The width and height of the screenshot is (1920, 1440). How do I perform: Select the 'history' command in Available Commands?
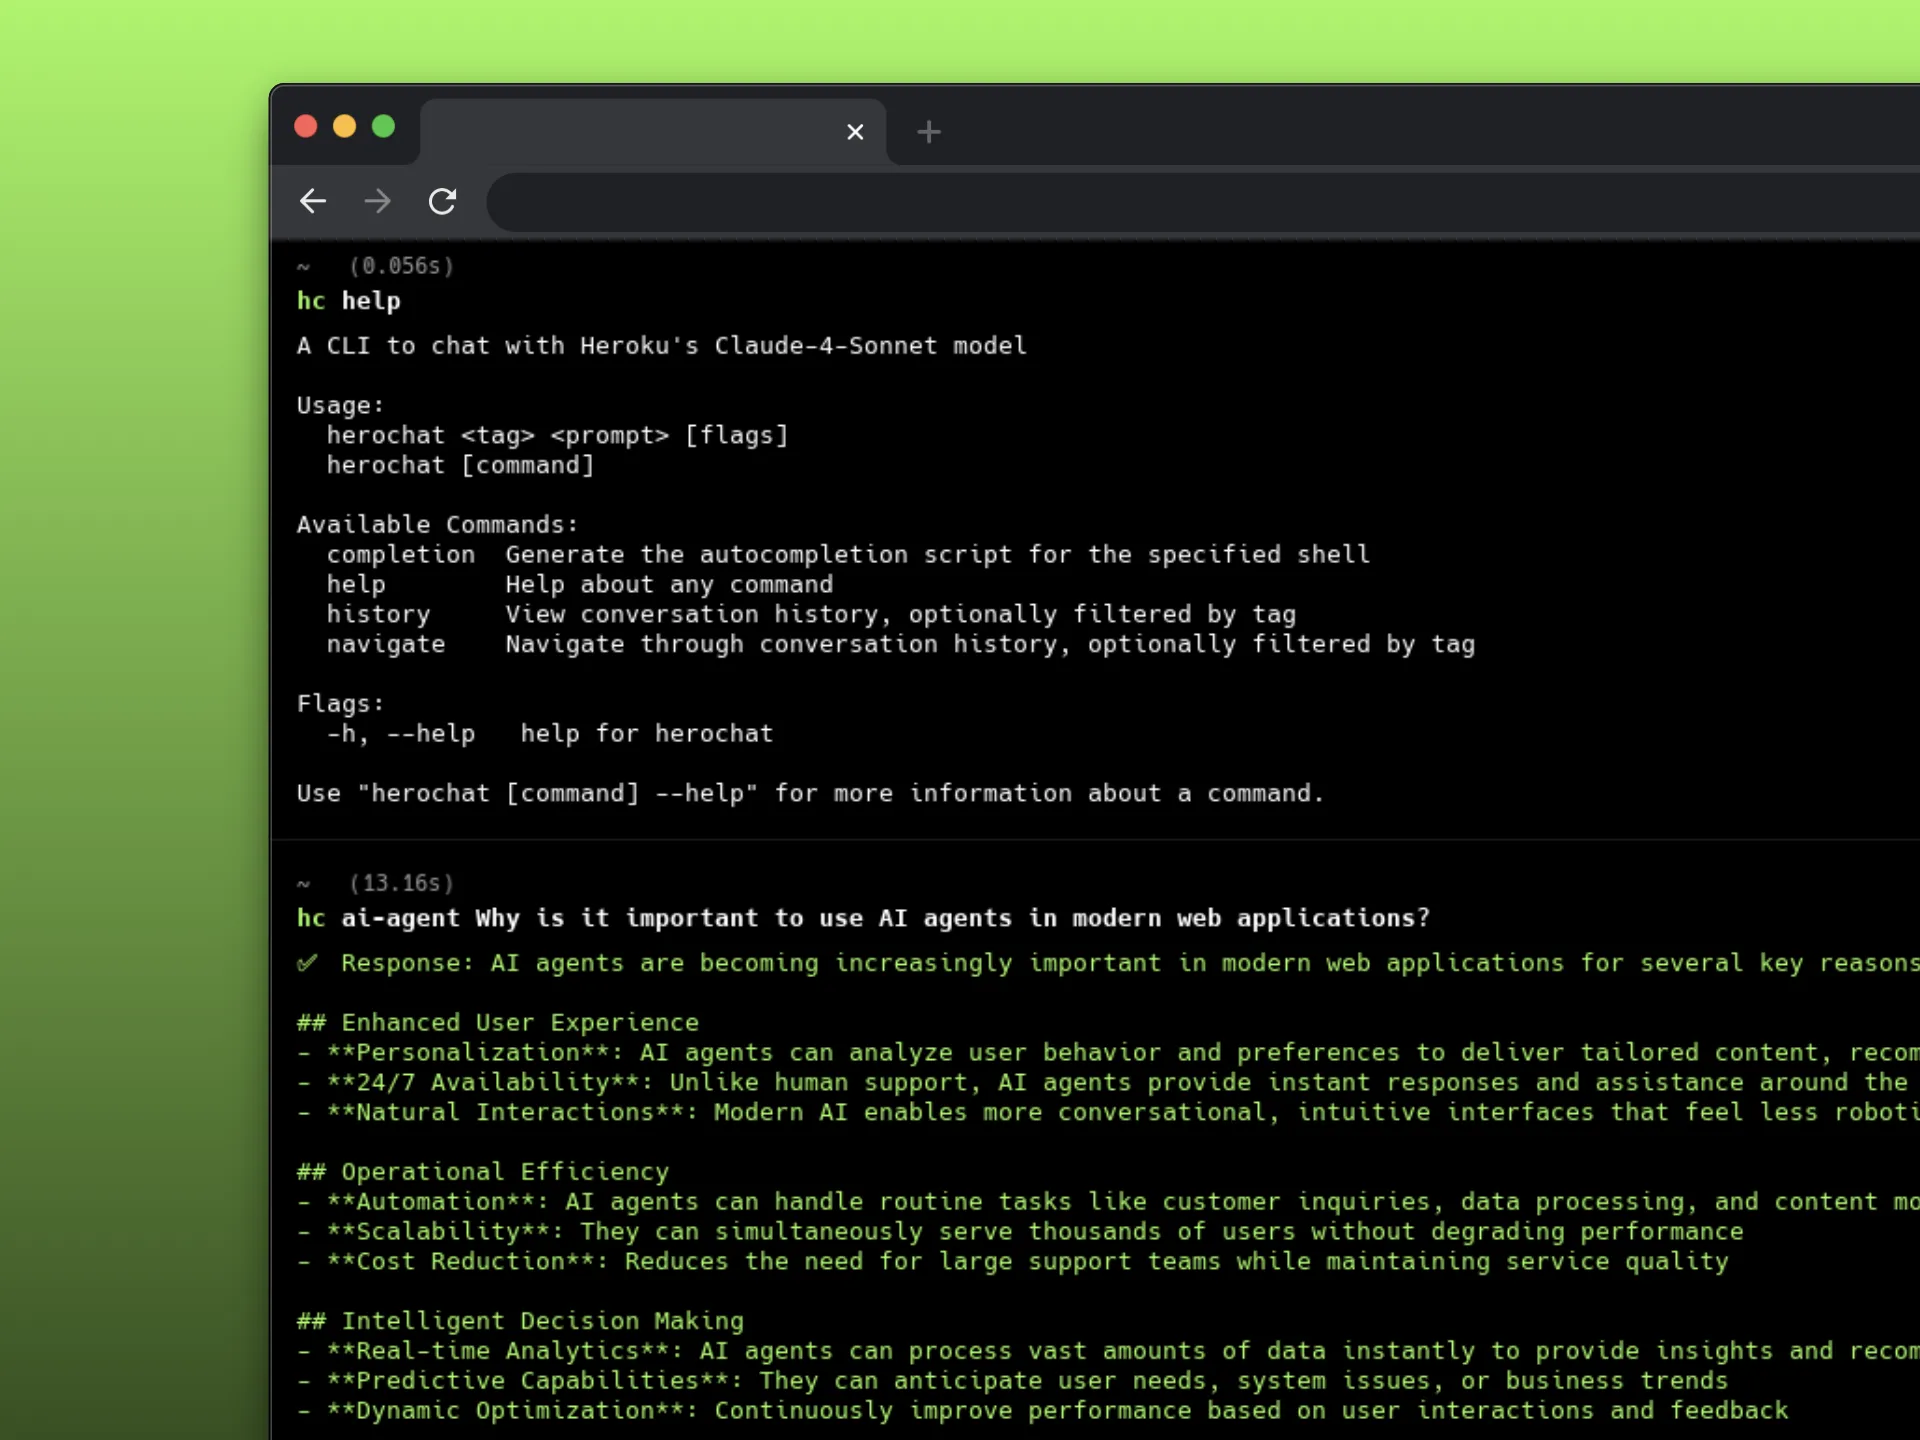pyautogui.click(x=378, y=614)
